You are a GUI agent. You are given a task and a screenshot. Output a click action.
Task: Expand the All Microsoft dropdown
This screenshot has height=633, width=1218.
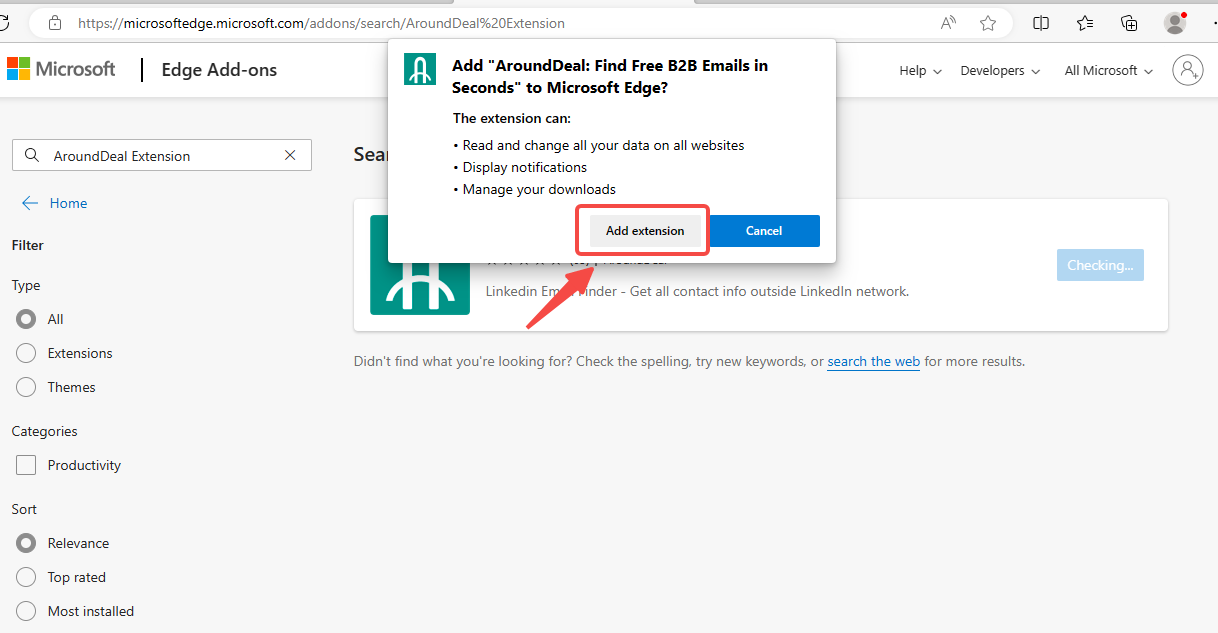1109,71
